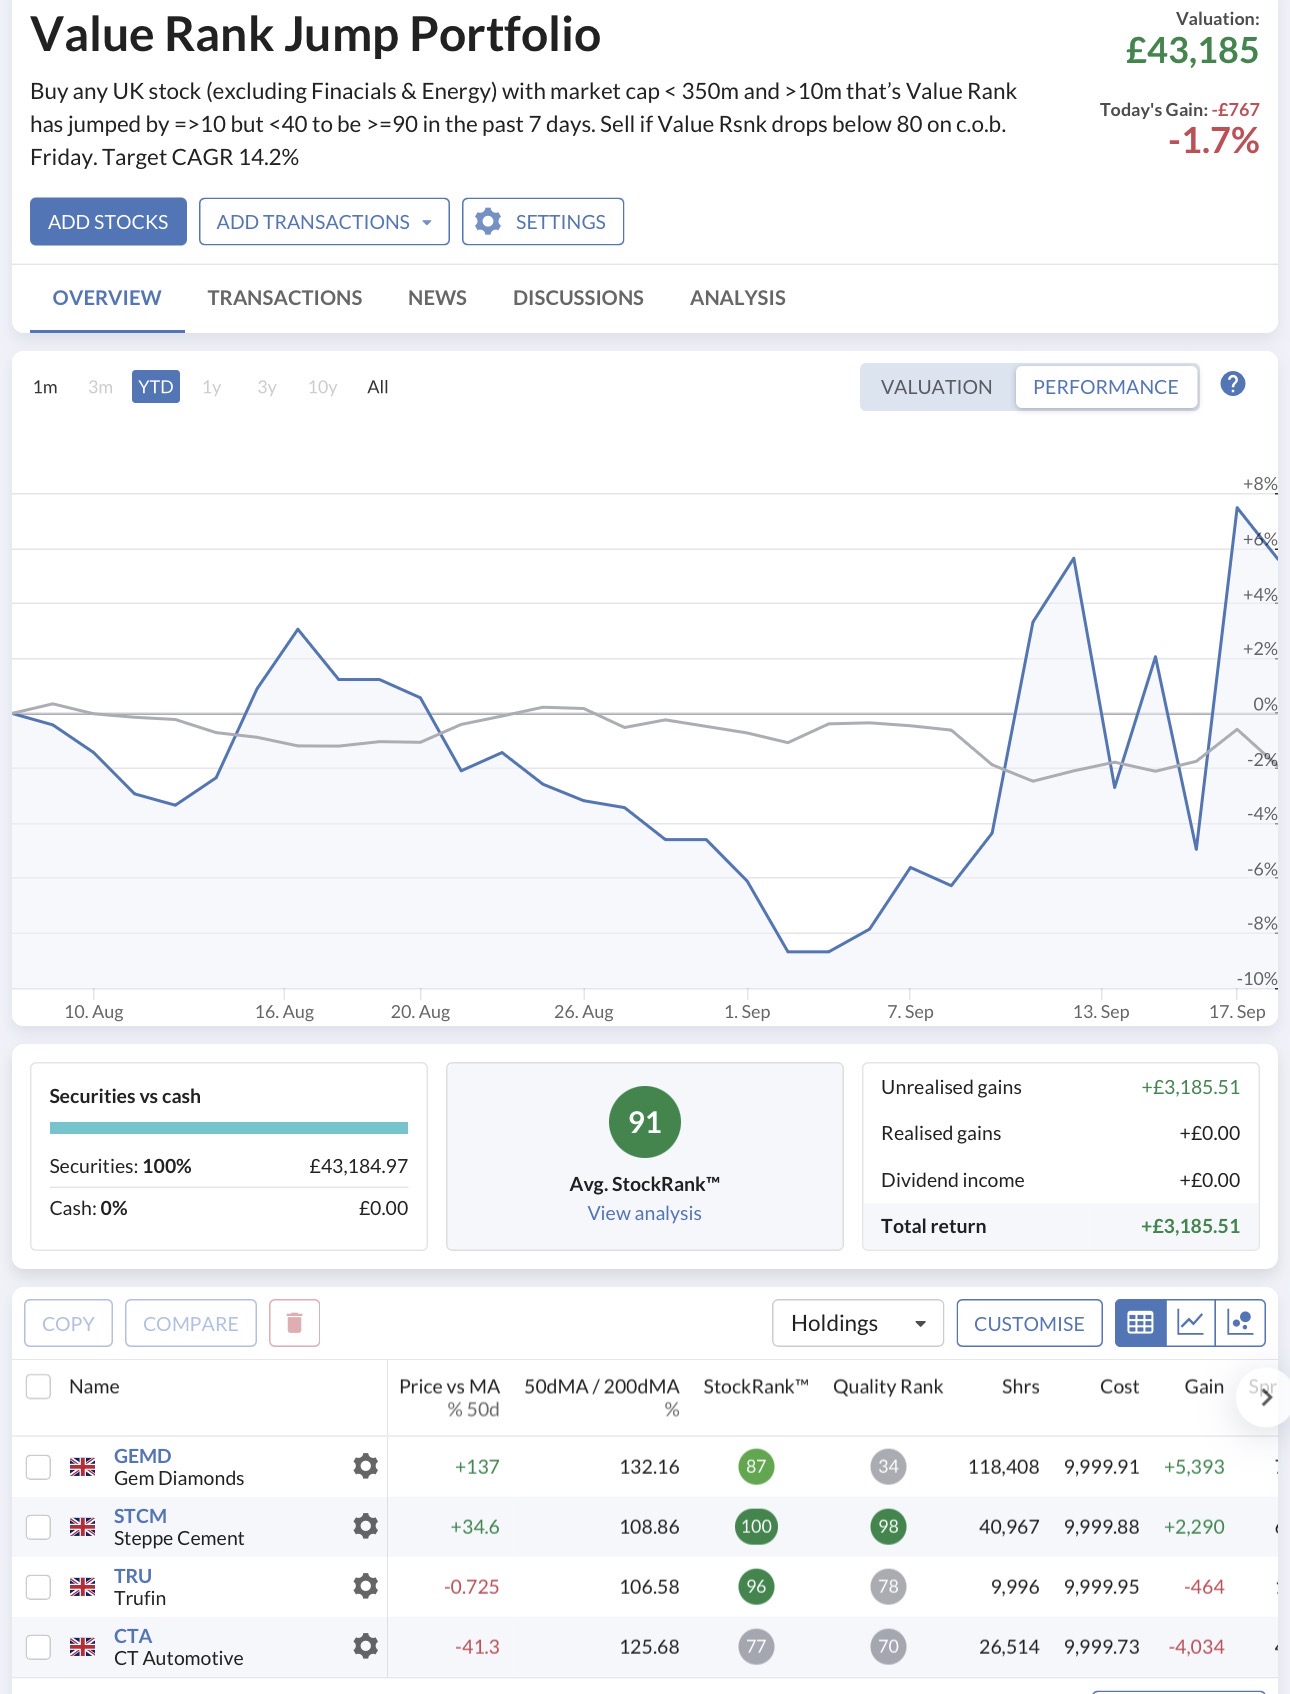1290x1694 pixels.
Task: Open the chart help question-mark icon
Action: click(x=1233, y=384)
